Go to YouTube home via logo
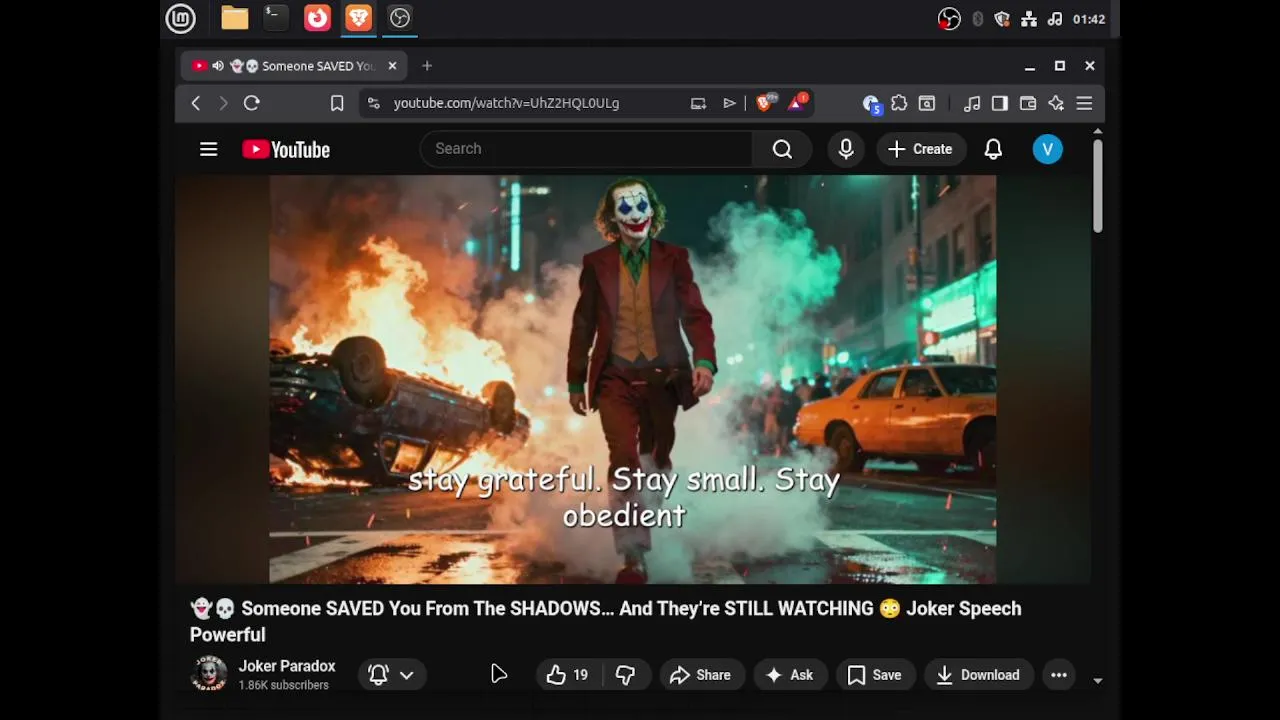 (286, 149)
